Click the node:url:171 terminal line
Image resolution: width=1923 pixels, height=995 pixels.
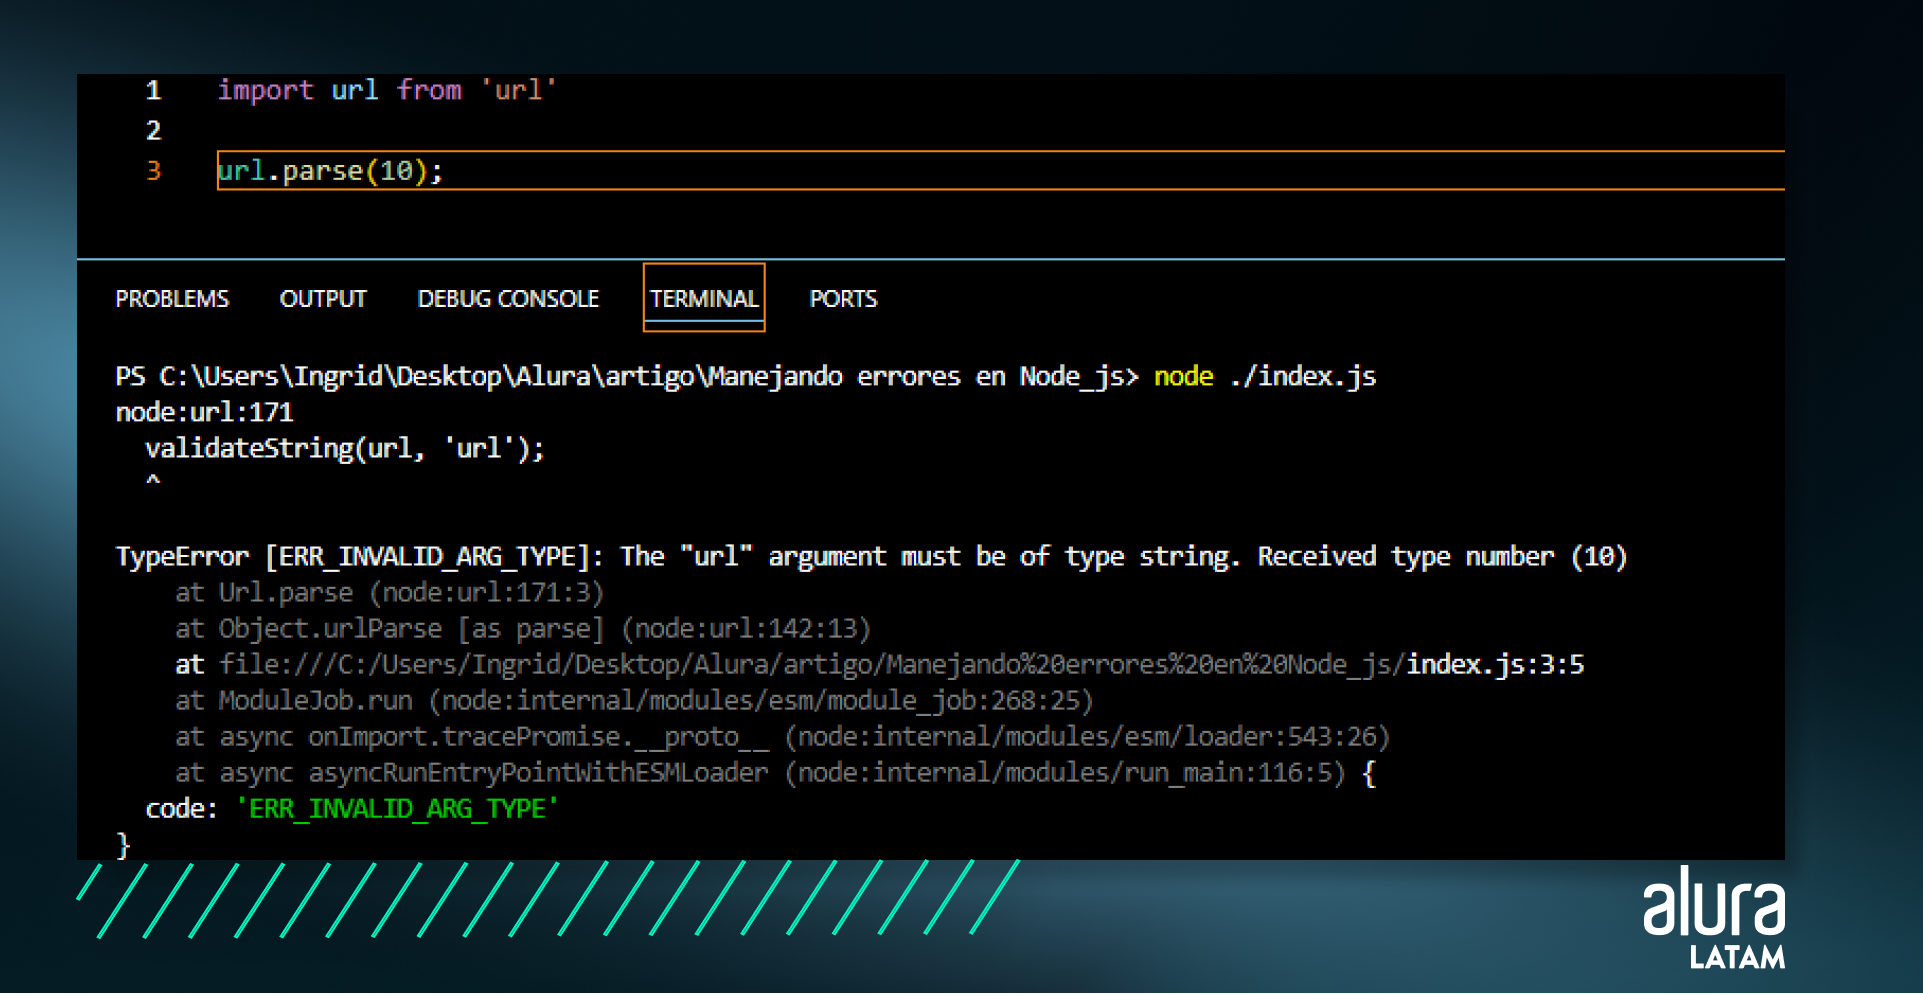coord(204,413)
